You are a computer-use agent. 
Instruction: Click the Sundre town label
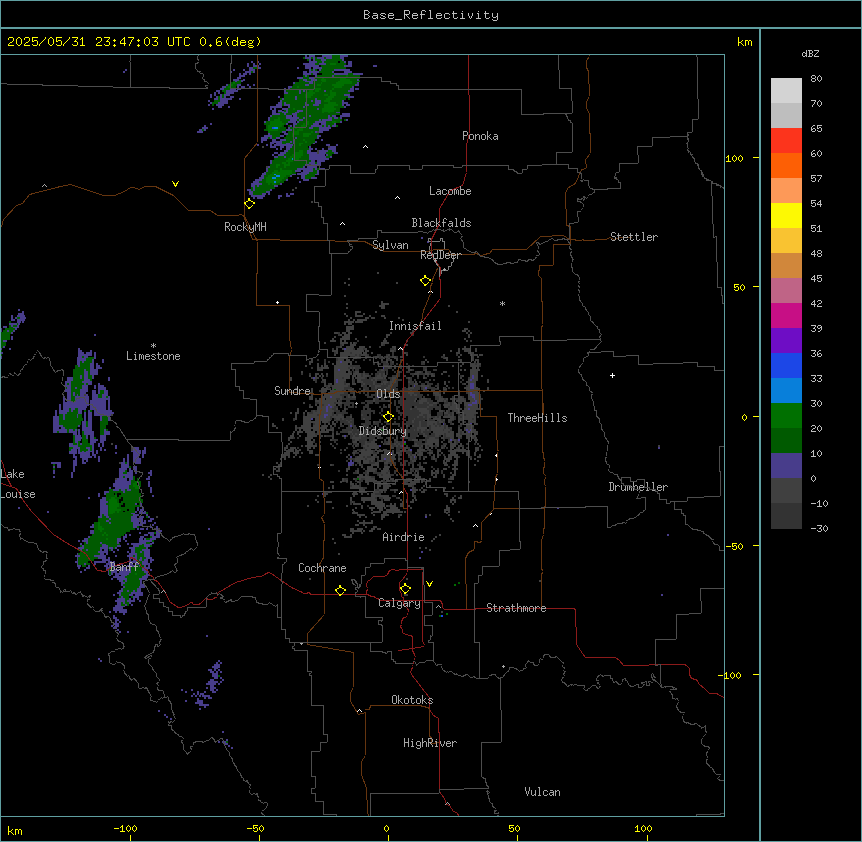292,391
